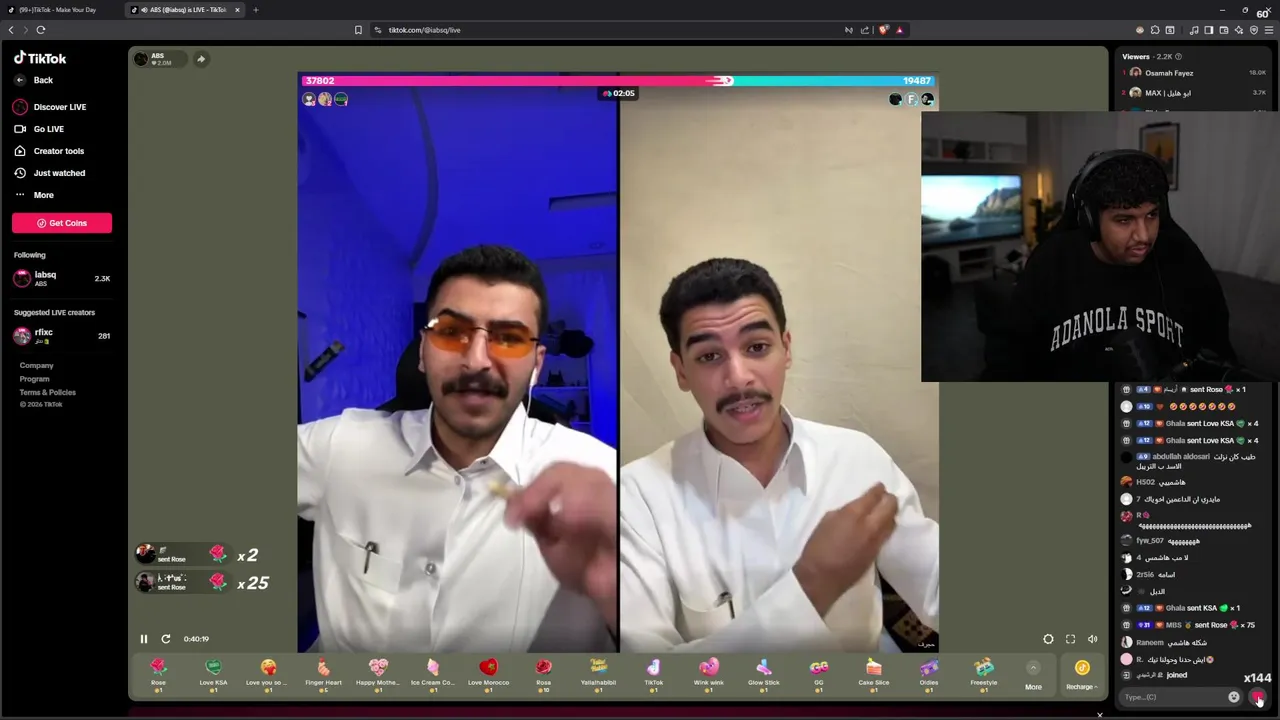This screenshot has width=1280, height=720.
Task: Toggle fullscreen mode on the player
Action: [1070, 639]
